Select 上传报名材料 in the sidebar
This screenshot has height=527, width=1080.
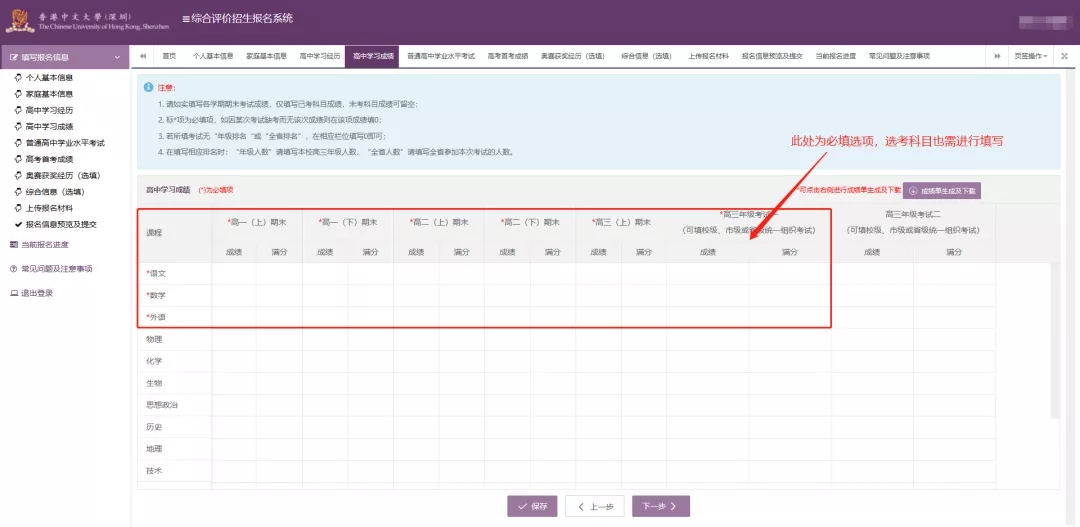click(x=49, y=208)
